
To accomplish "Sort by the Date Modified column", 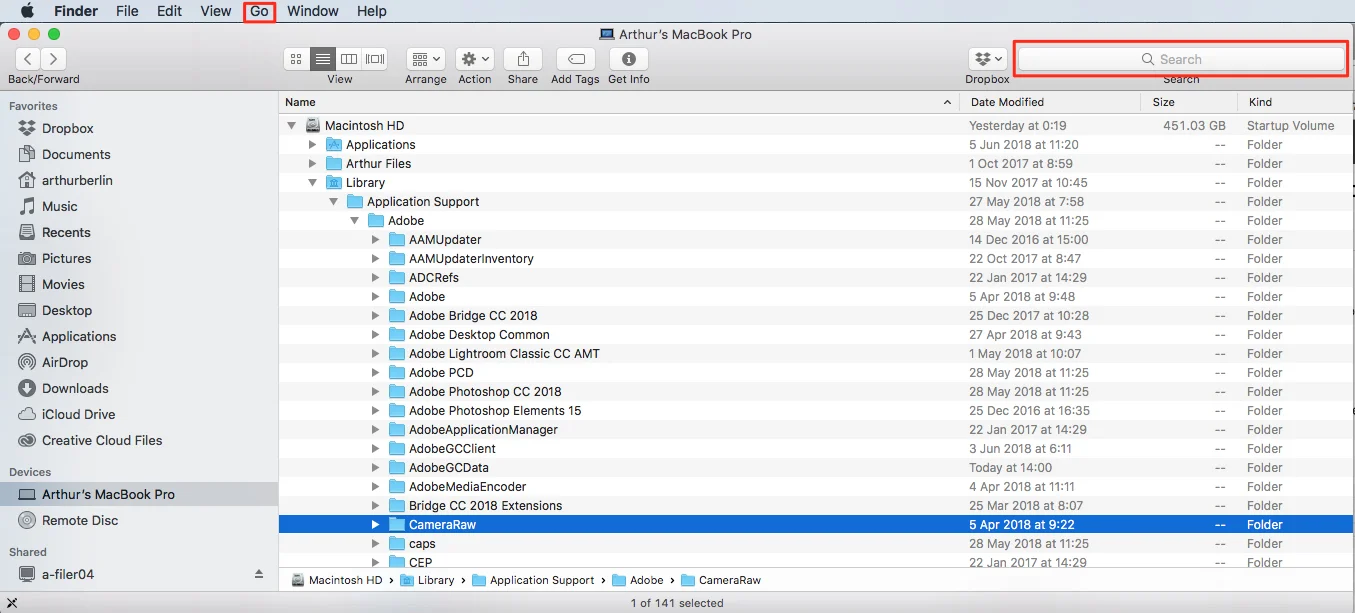I will click(x=1050, y=102).
